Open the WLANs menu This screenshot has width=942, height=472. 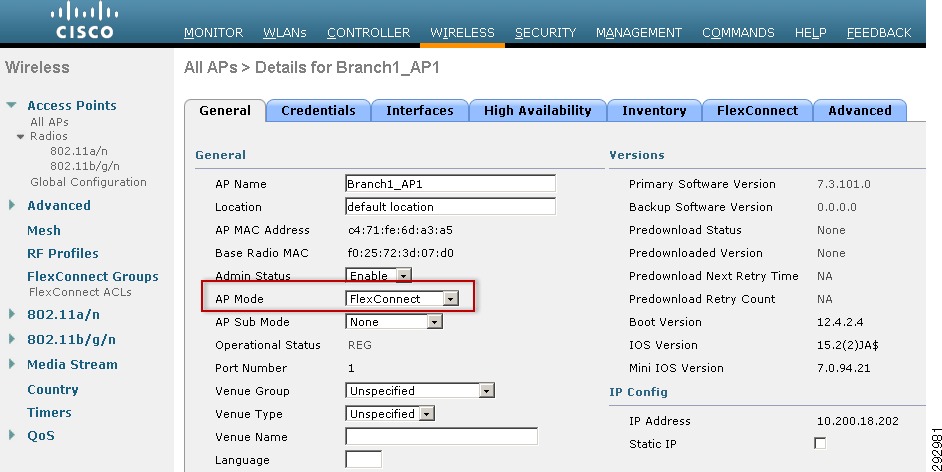(285, 33)
